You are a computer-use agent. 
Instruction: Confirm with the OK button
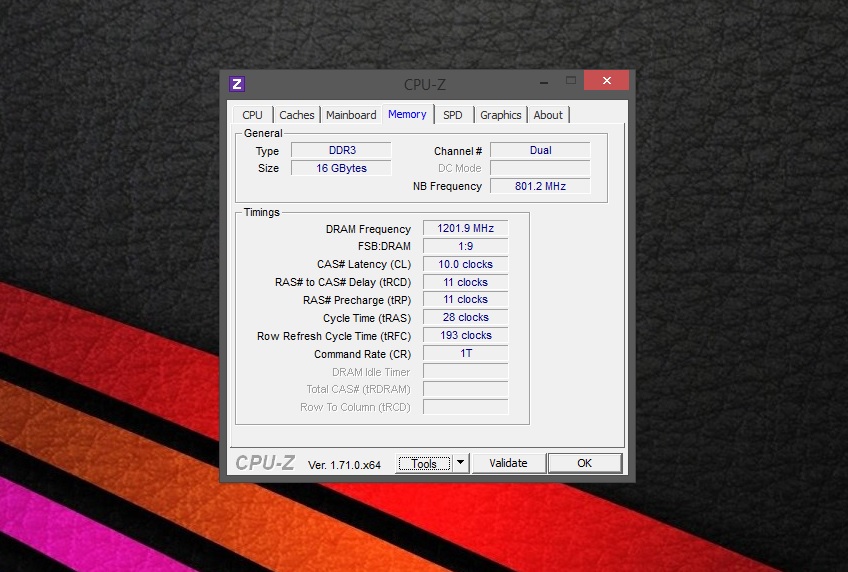click(585, 463)
